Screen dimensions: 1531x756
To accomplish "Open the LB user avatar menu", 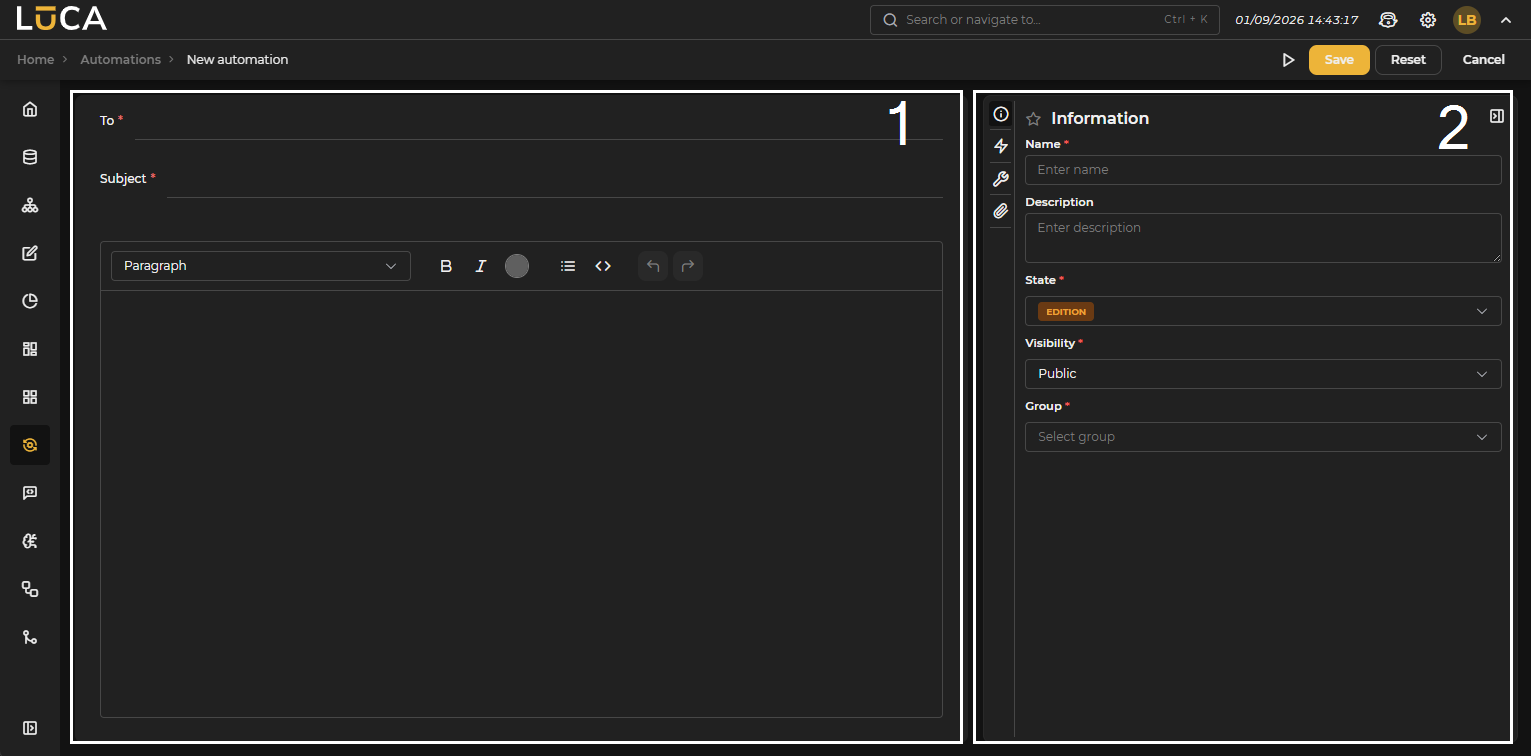I will click(1467, 19).
